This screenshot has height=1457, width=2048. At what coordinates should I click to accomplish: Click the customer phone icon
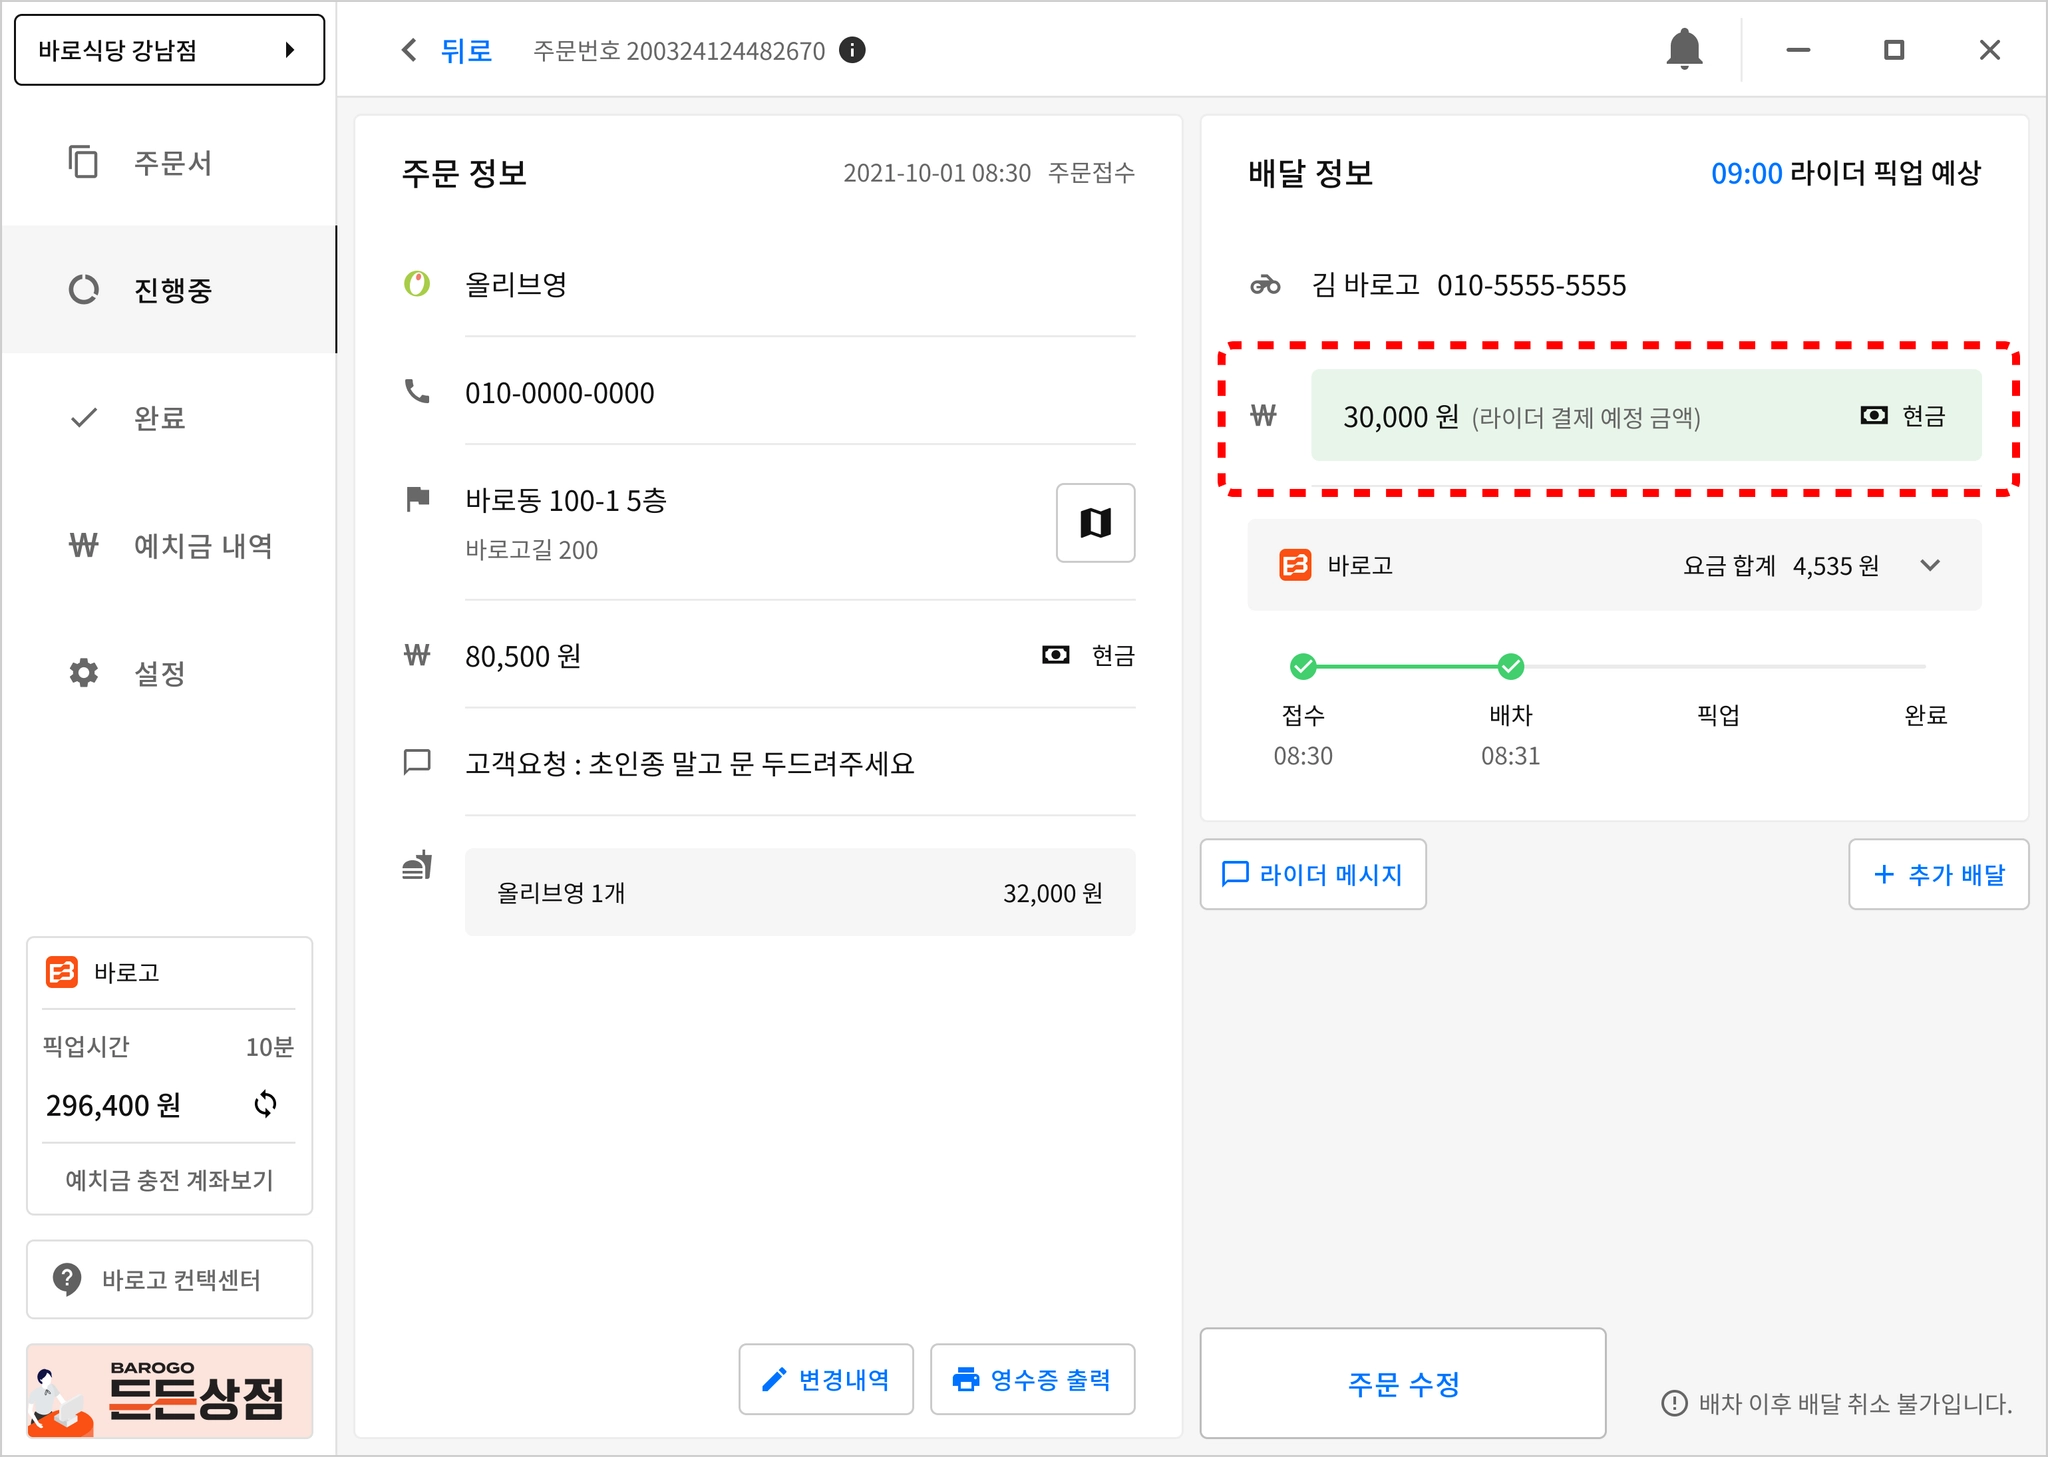coord(417,392)
